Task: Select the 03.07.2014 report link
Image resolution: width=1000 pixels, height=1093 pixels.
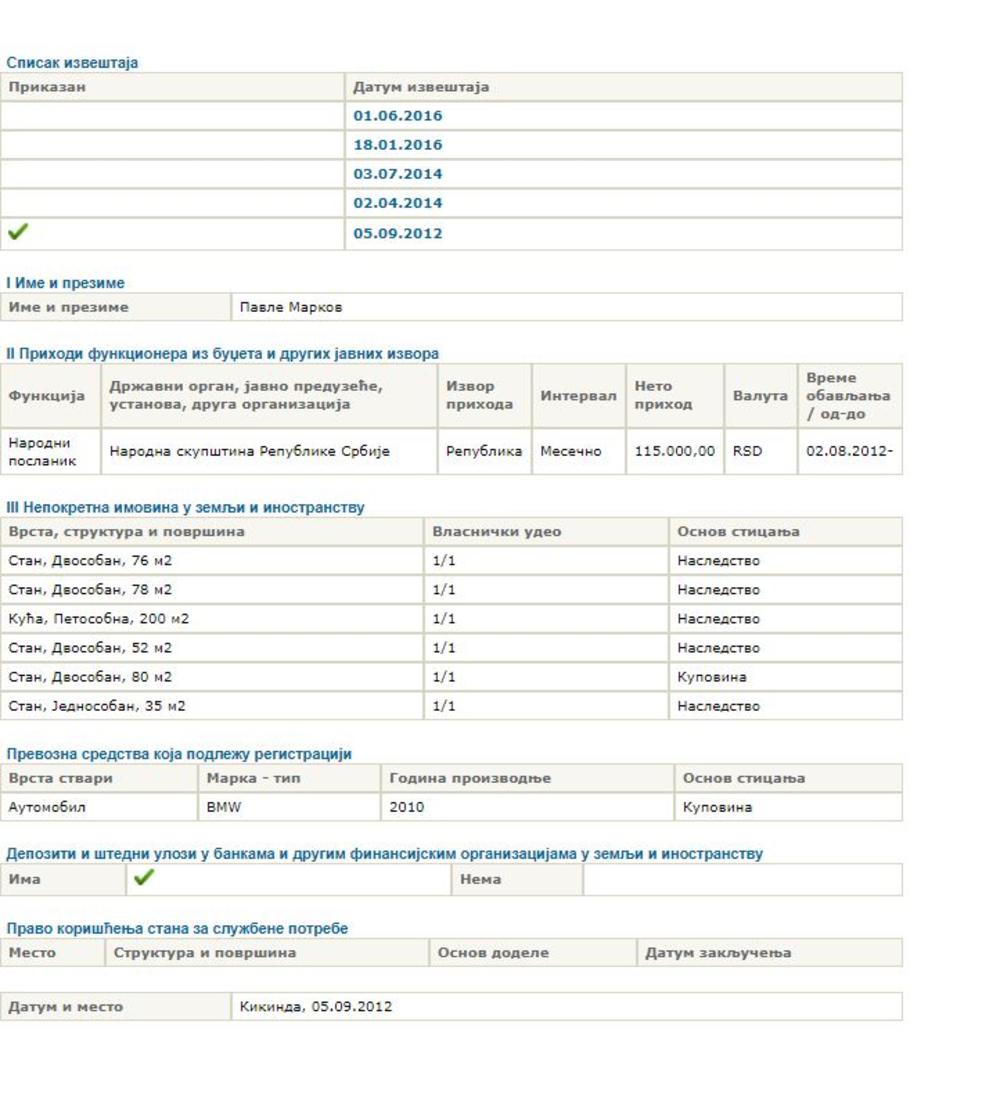Action: click(x=397, y=174)
